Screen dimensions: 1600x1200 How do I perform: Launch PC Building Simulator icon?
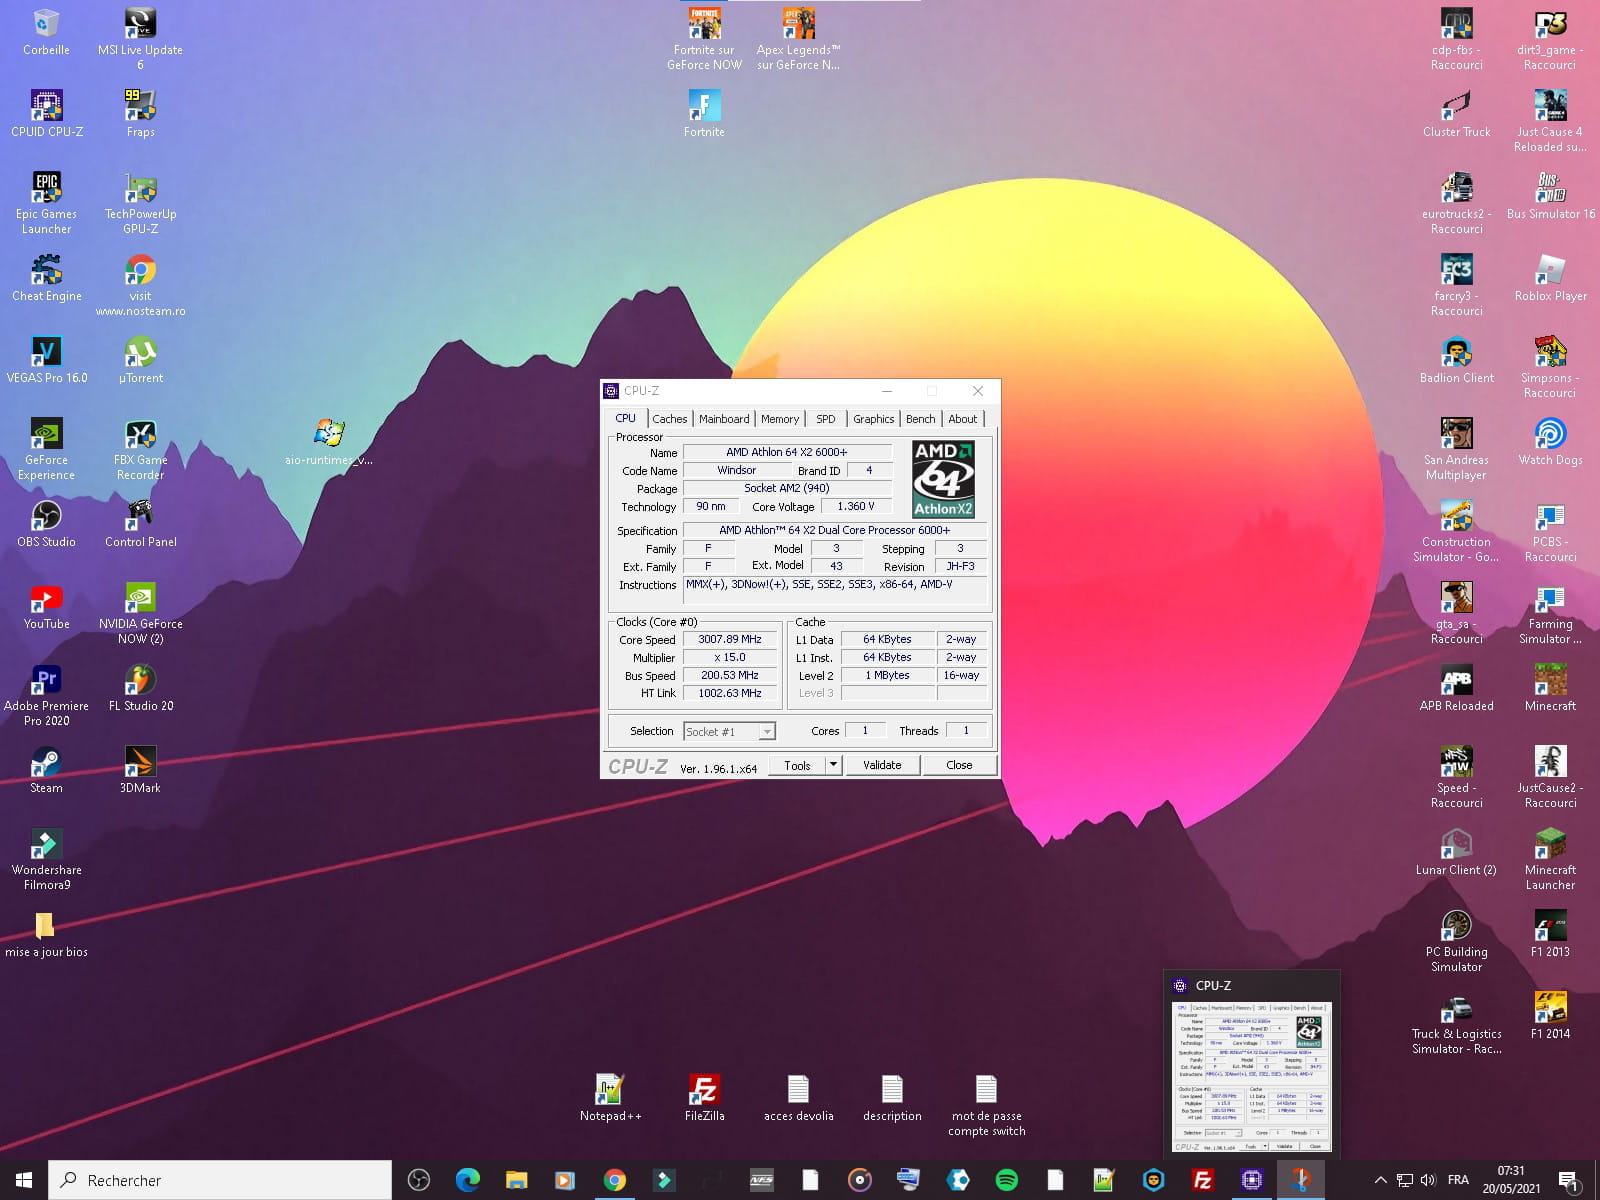[x=1456, y=939]
